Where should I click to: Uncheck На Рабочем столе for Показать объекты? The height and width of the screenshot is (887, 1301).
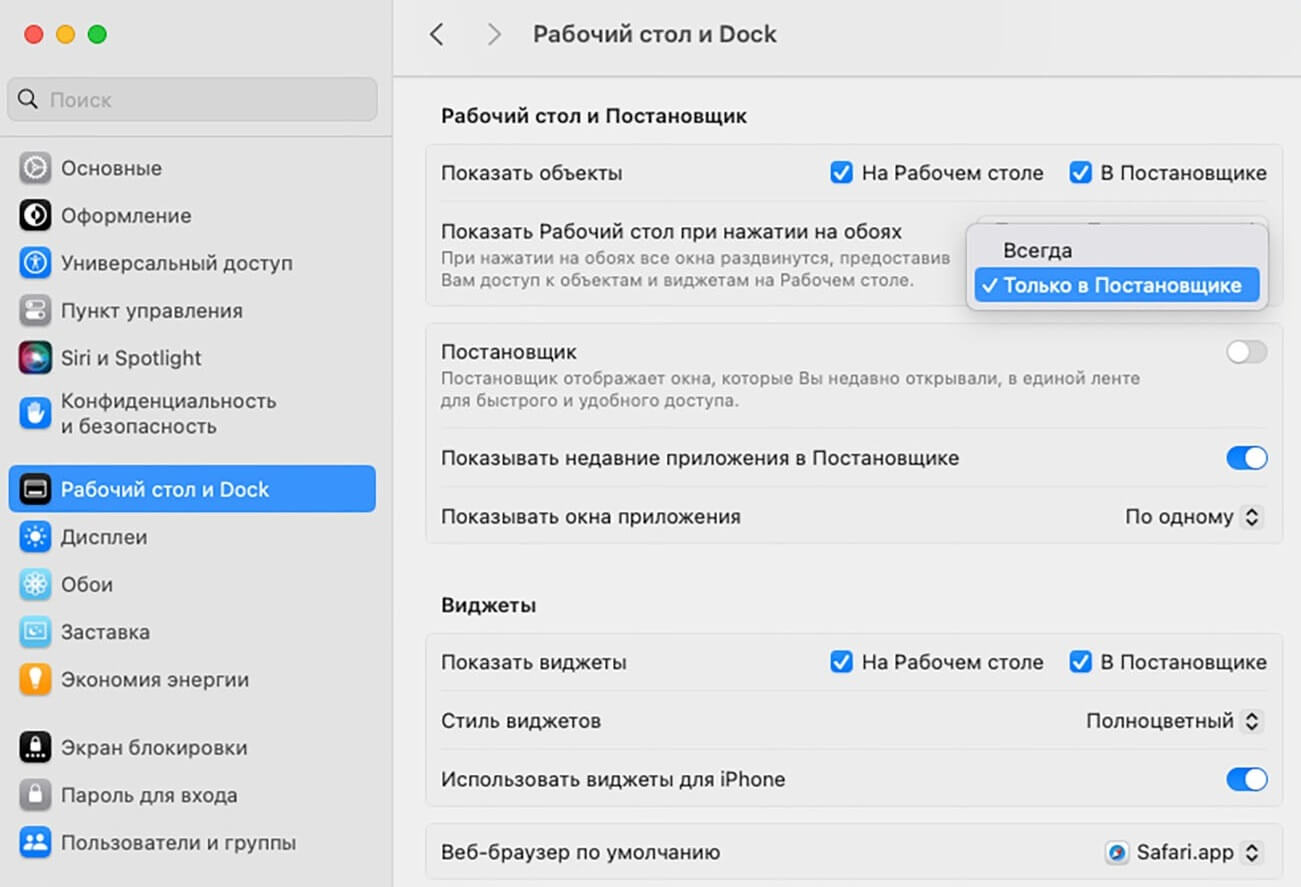click(841, 173)
